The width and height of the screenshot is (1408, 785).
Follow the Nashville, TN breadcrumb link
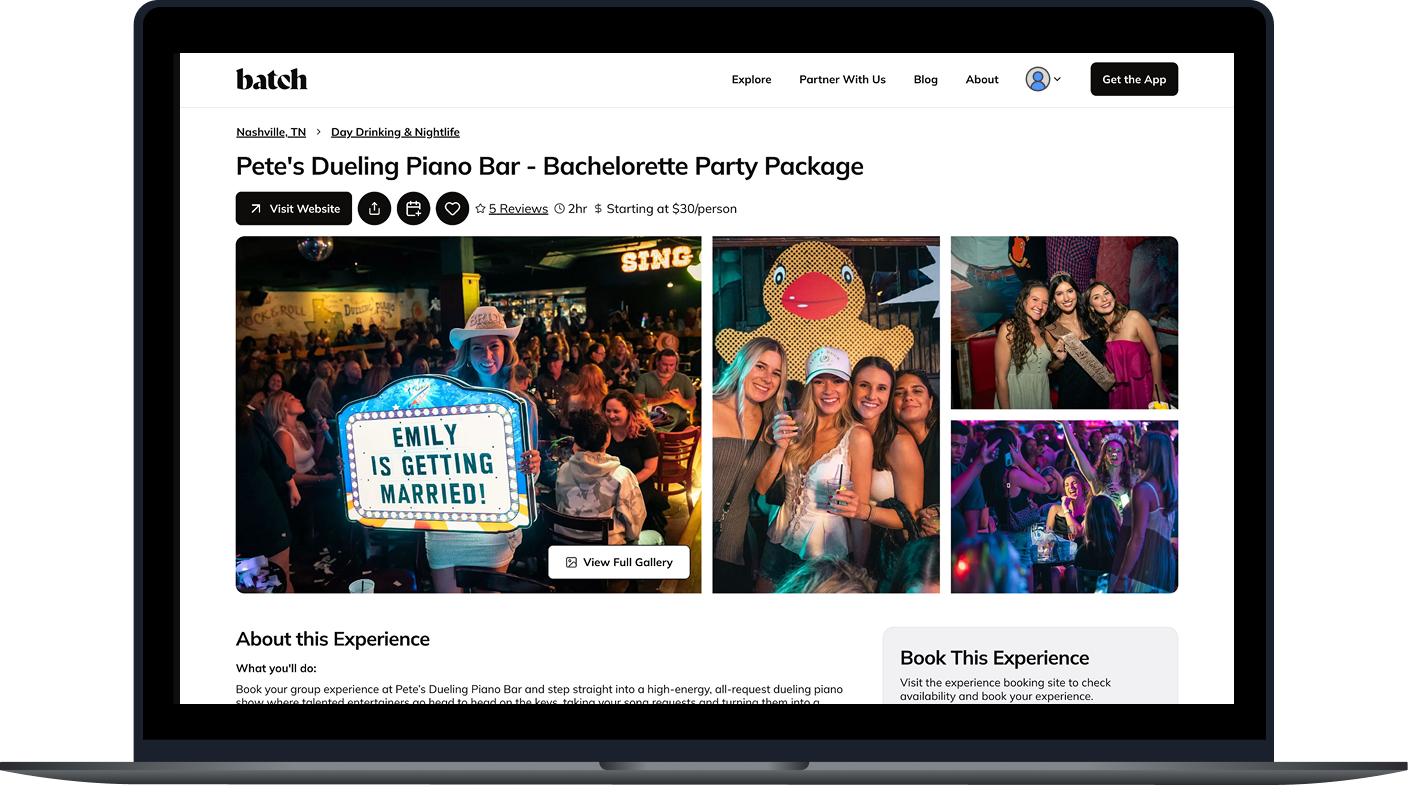click(271, 132)
